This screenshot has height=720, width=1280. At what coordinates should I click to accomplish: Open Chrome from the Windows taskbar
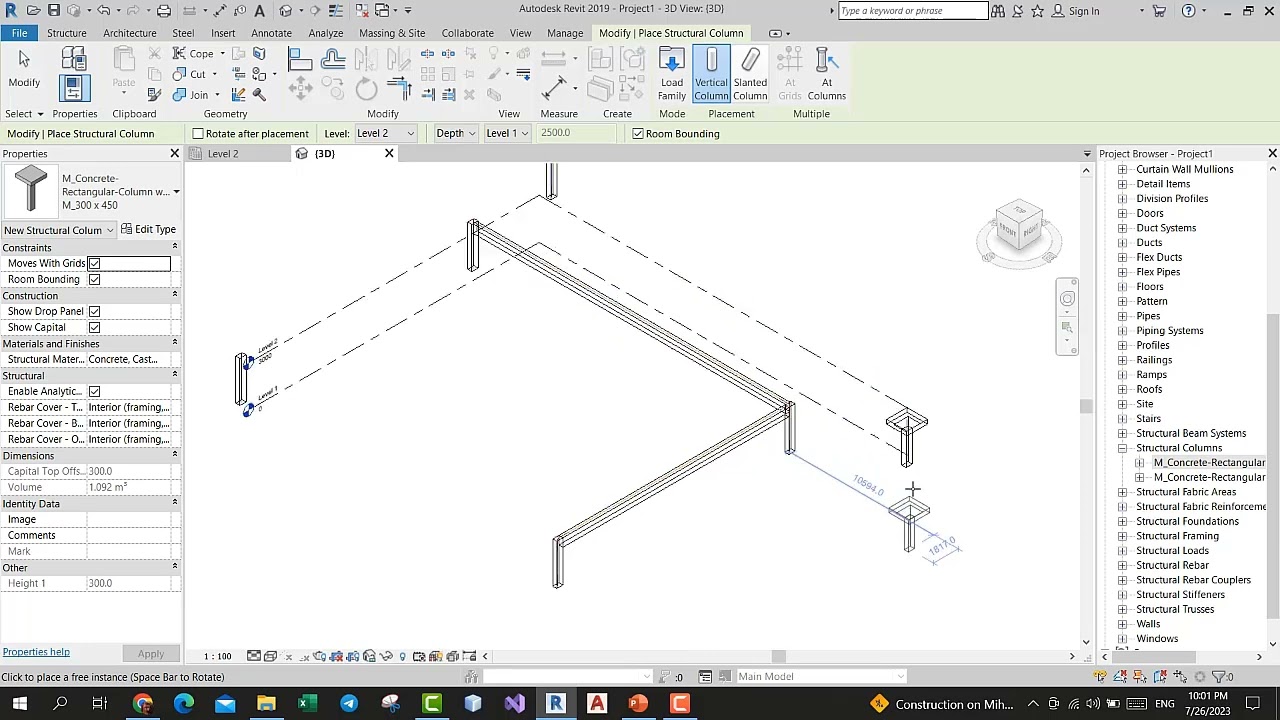[x=142, y=704]
